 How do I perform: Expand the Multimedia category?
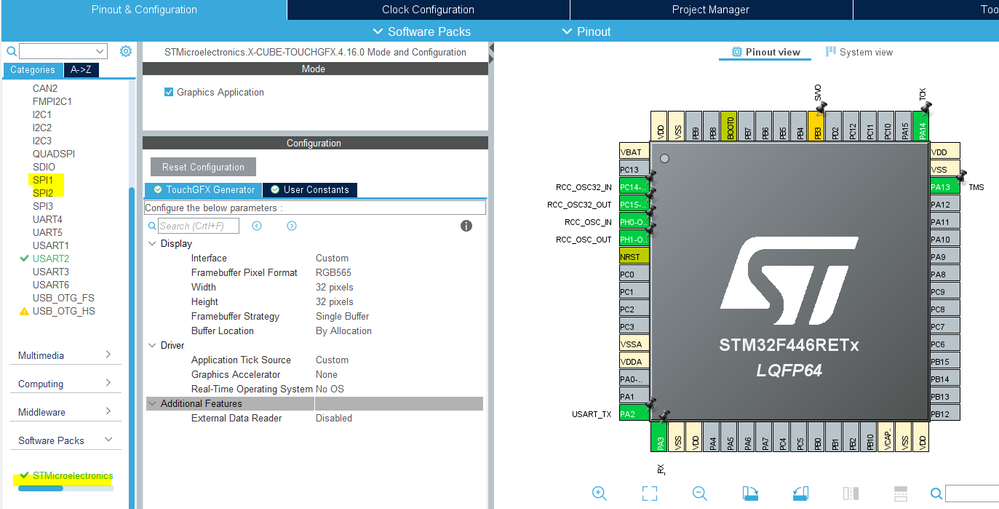pos(108,355)
